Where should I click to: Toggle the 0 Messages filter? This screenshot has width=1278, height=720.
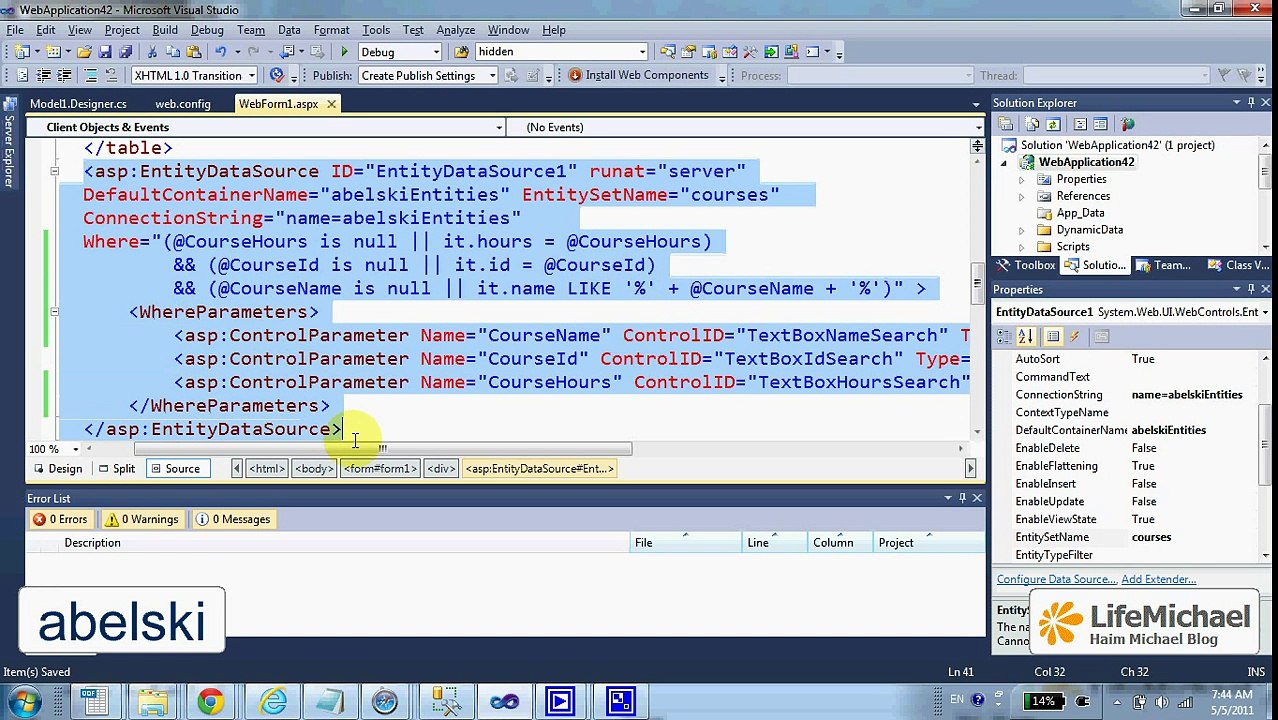coord(233,519)
